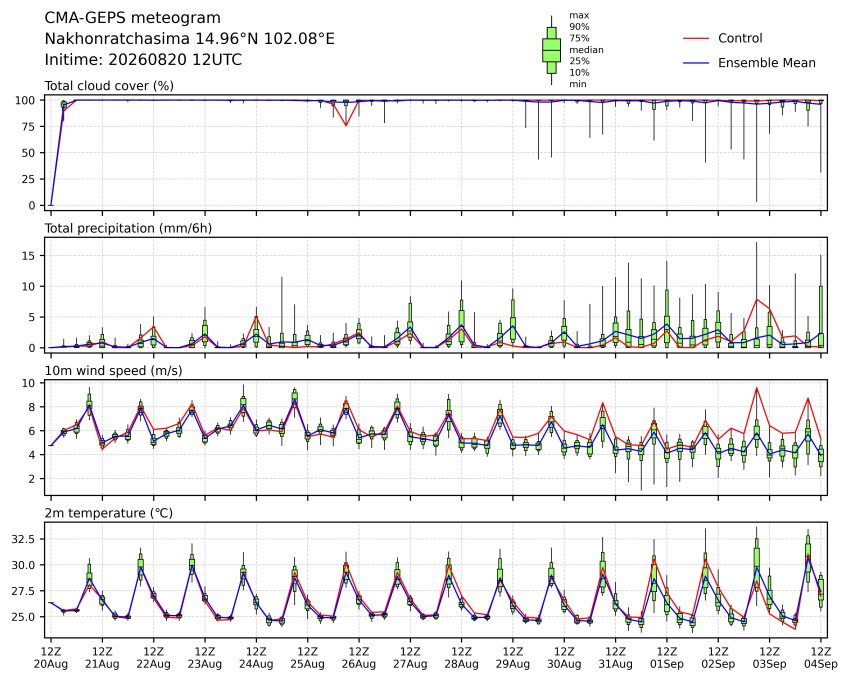Click the control precipitation peak near 03Sep
The height and width of the screenshot is (681, 849).
click(x=757, y=299)
